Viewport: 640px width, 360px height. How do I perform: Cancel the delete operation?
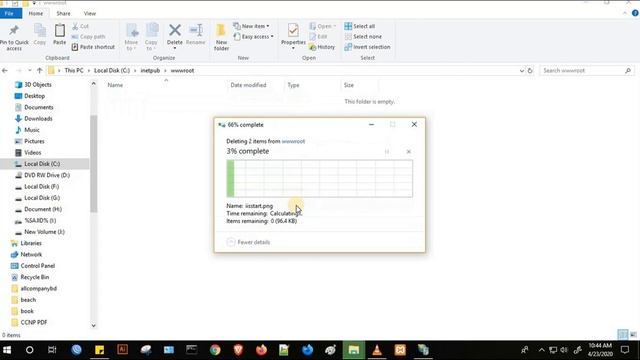pyautogui.click(x=409, y=152)
